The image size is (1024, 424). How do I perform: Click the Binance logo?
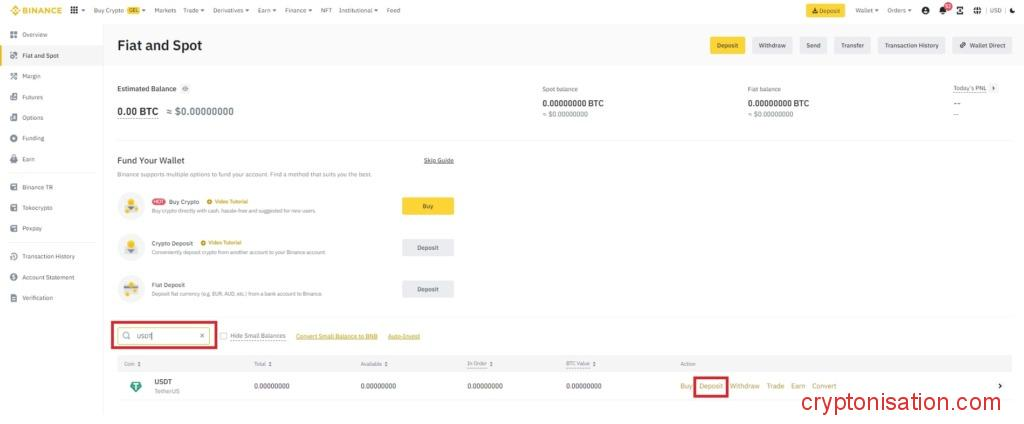(34, 10)
